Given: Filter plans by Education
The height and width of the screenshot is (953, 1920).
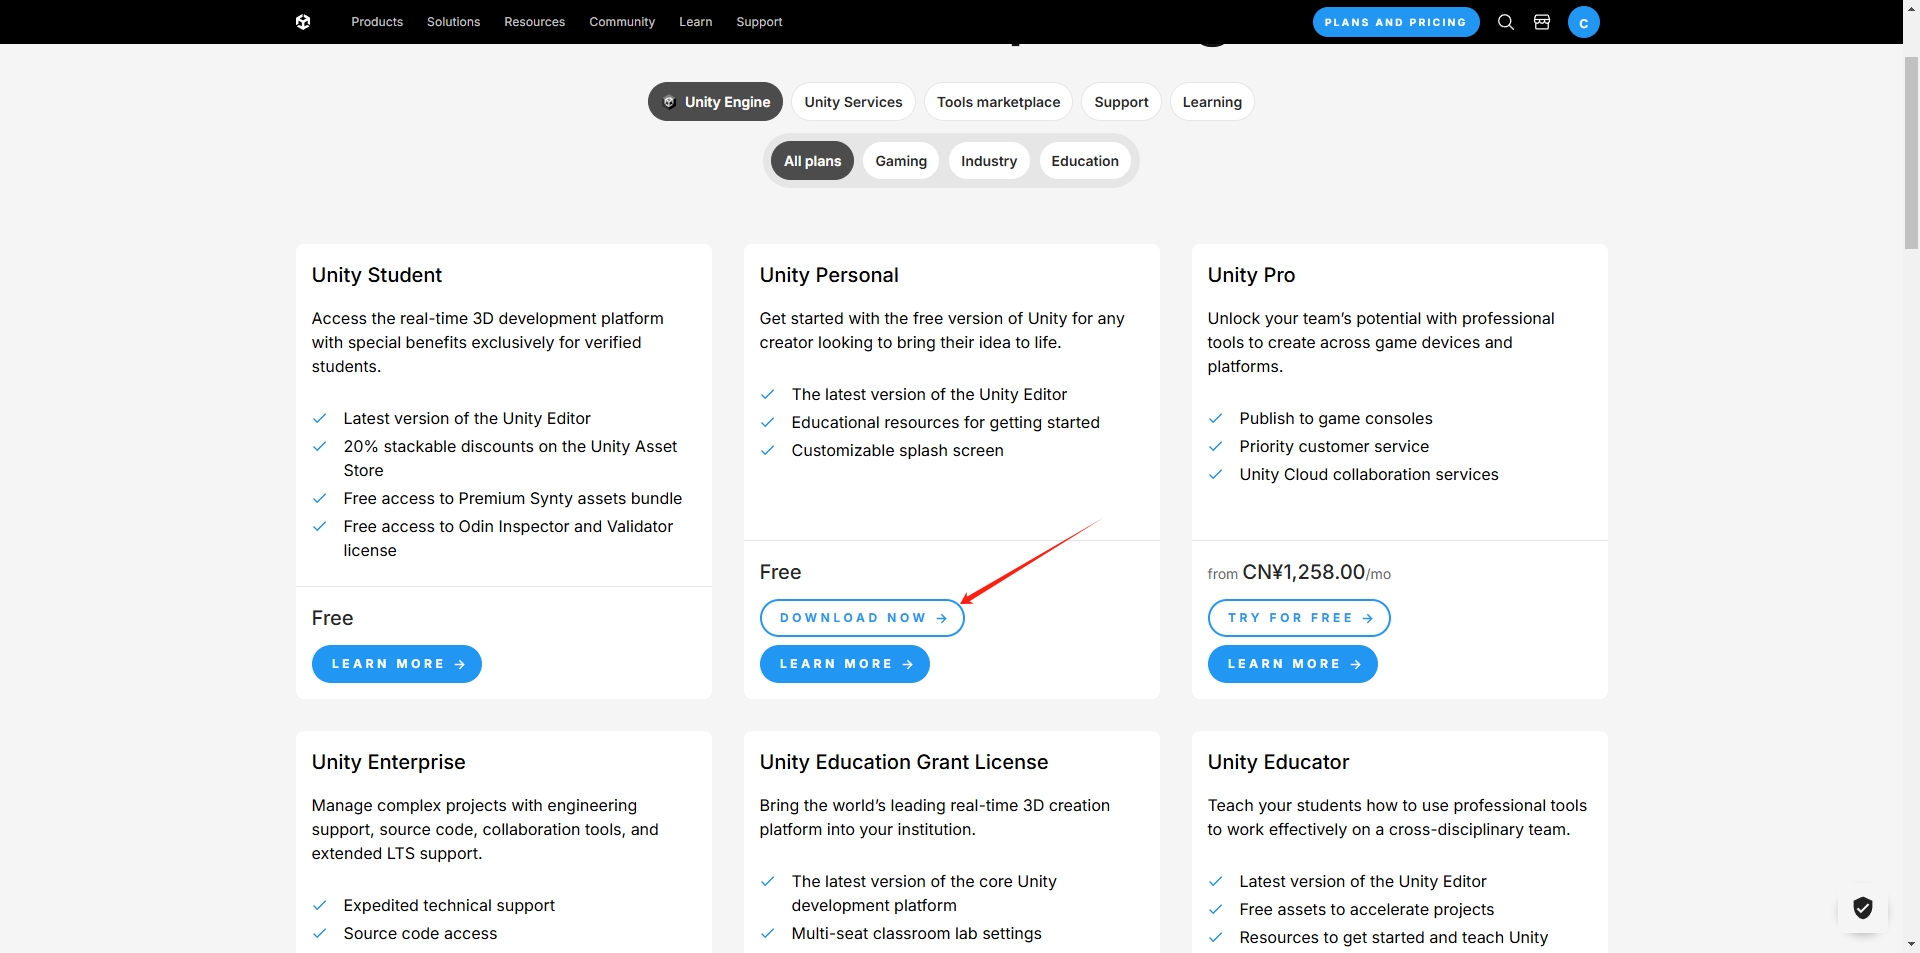Looking at the screenshot, I should 1085,161.
